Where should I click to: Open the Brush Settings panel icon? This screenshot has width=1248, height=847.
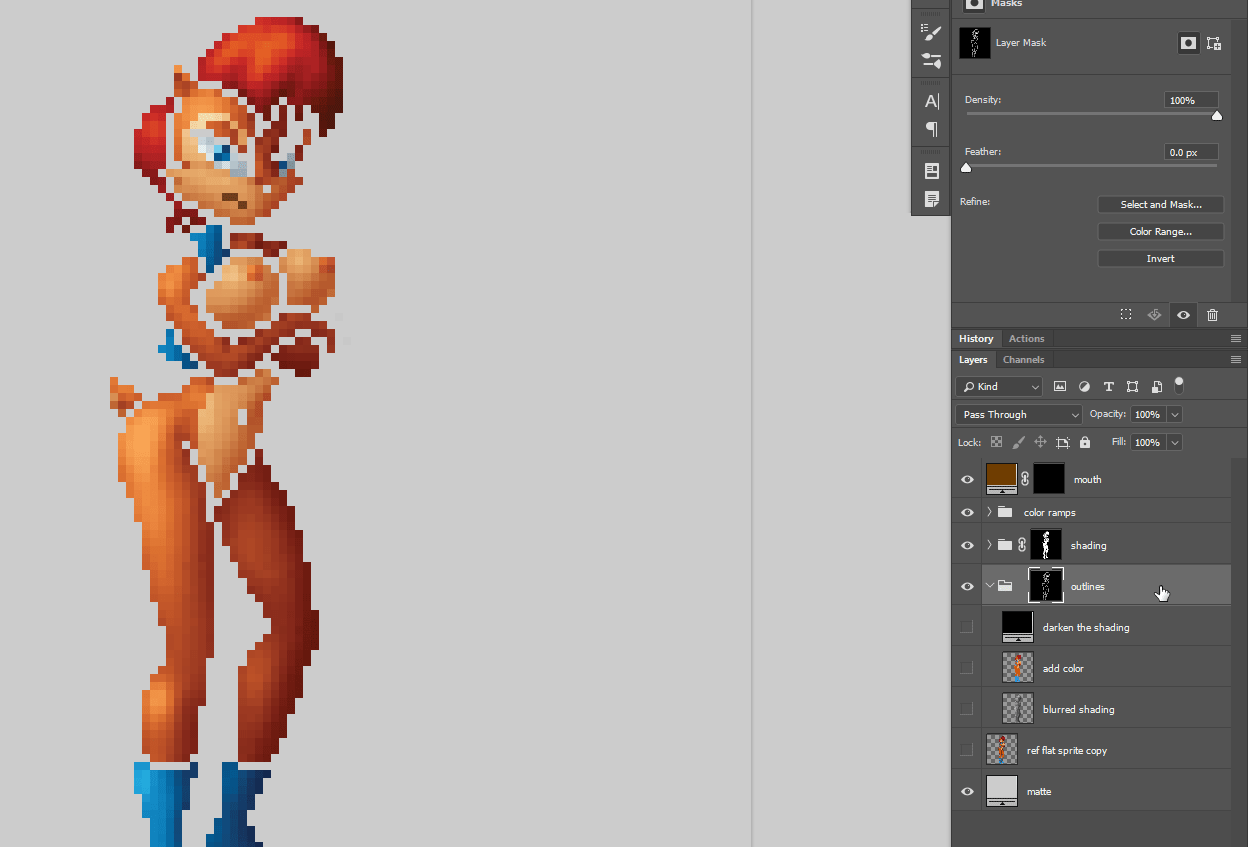pyautogui.click(x=931, y=33)
